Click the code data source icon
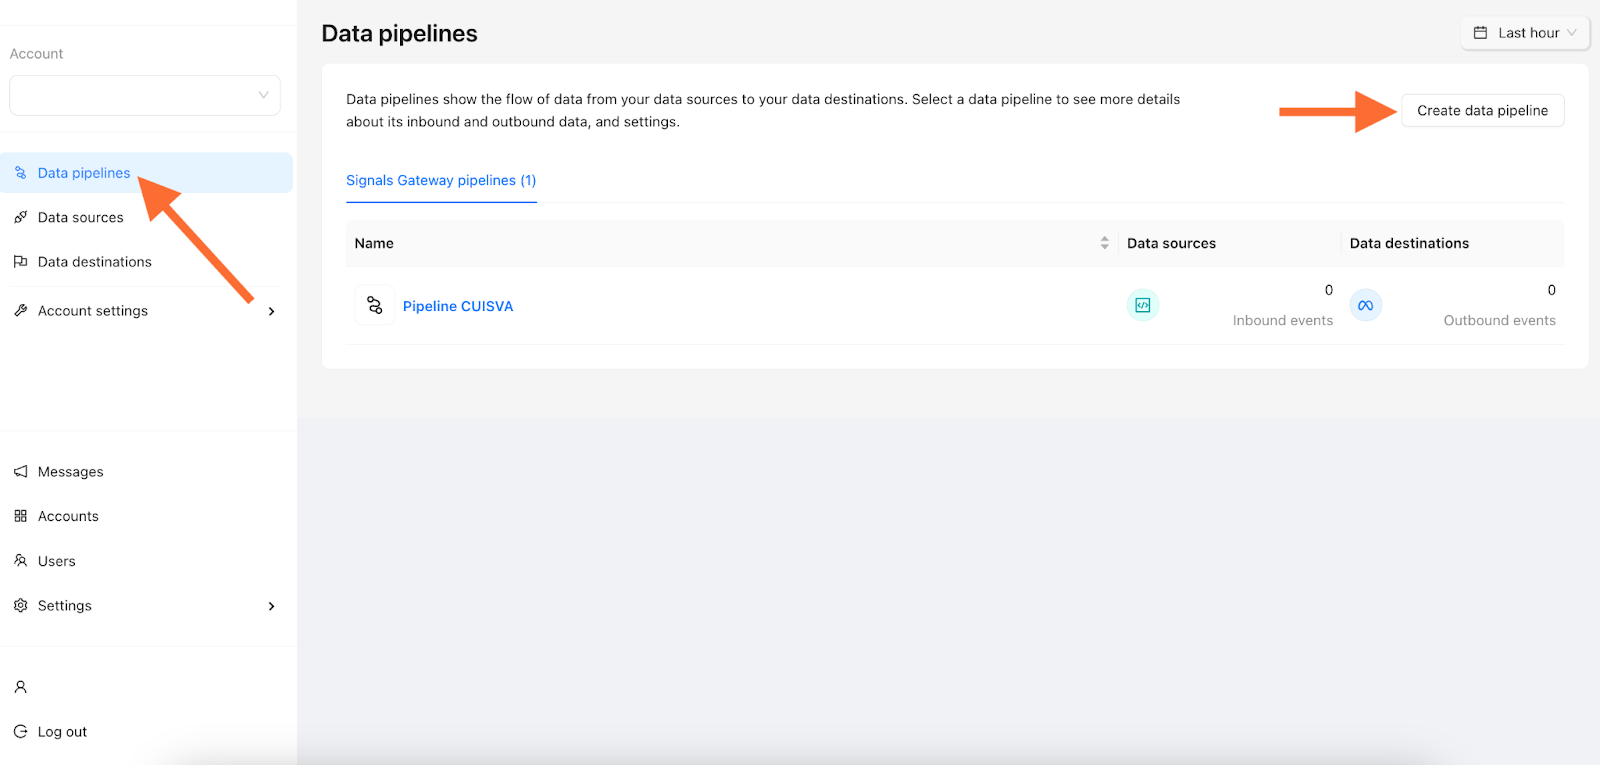 click(x=1143, y=305)
